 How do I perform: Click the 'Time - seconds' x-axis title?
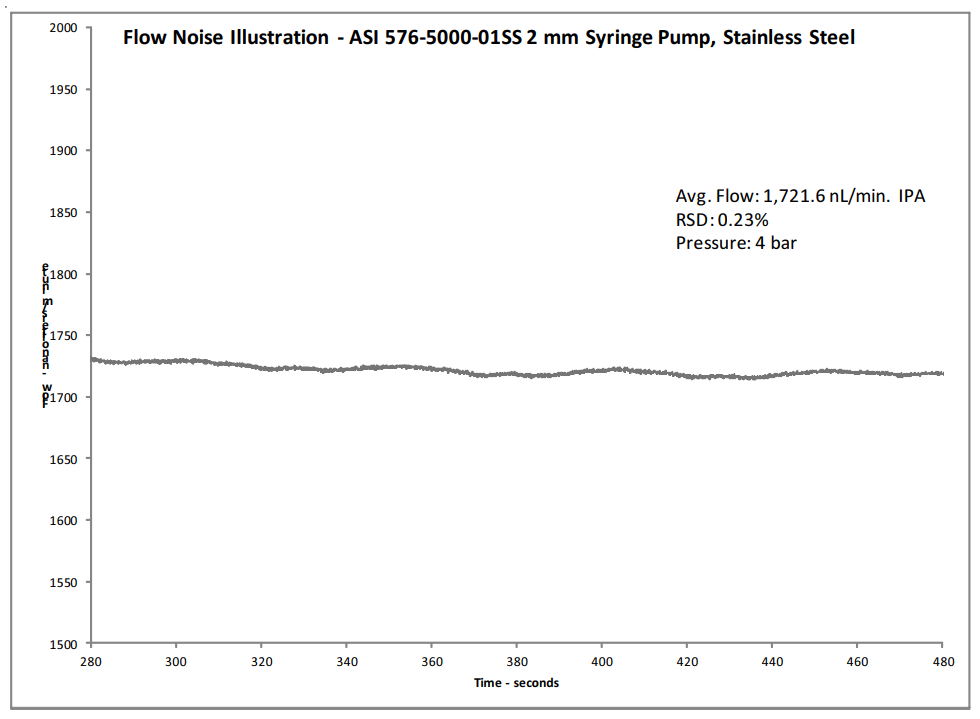pos(516,683)
